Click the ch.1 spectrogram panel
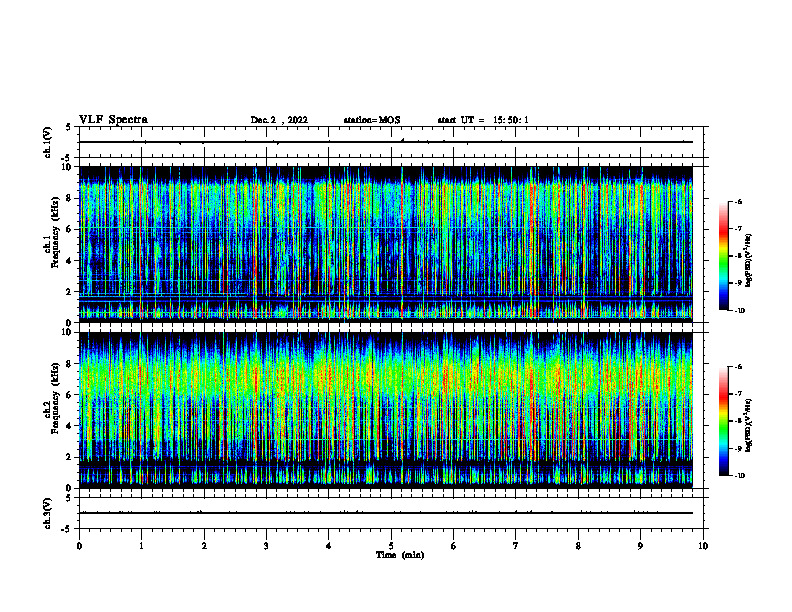Viewport: 792px width, 612px height. point(386,244)
